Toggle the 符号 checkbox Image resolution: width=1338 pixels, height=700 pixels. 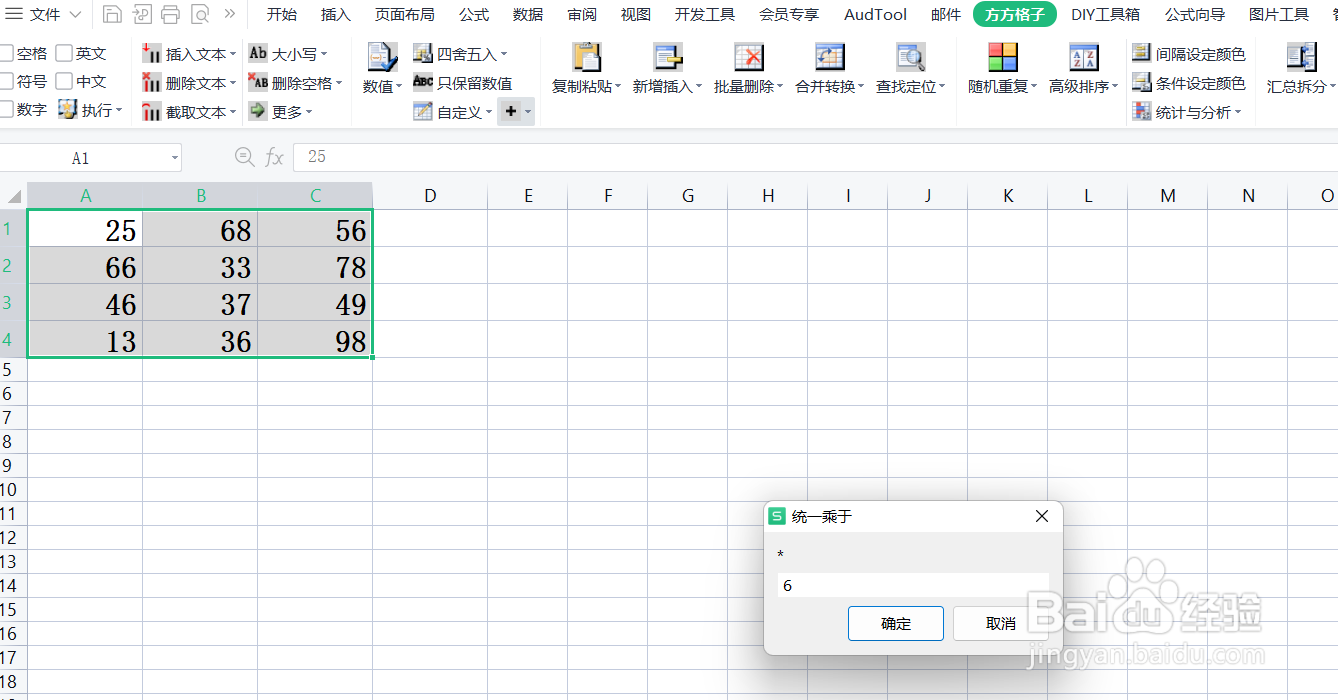pos(6,81)
